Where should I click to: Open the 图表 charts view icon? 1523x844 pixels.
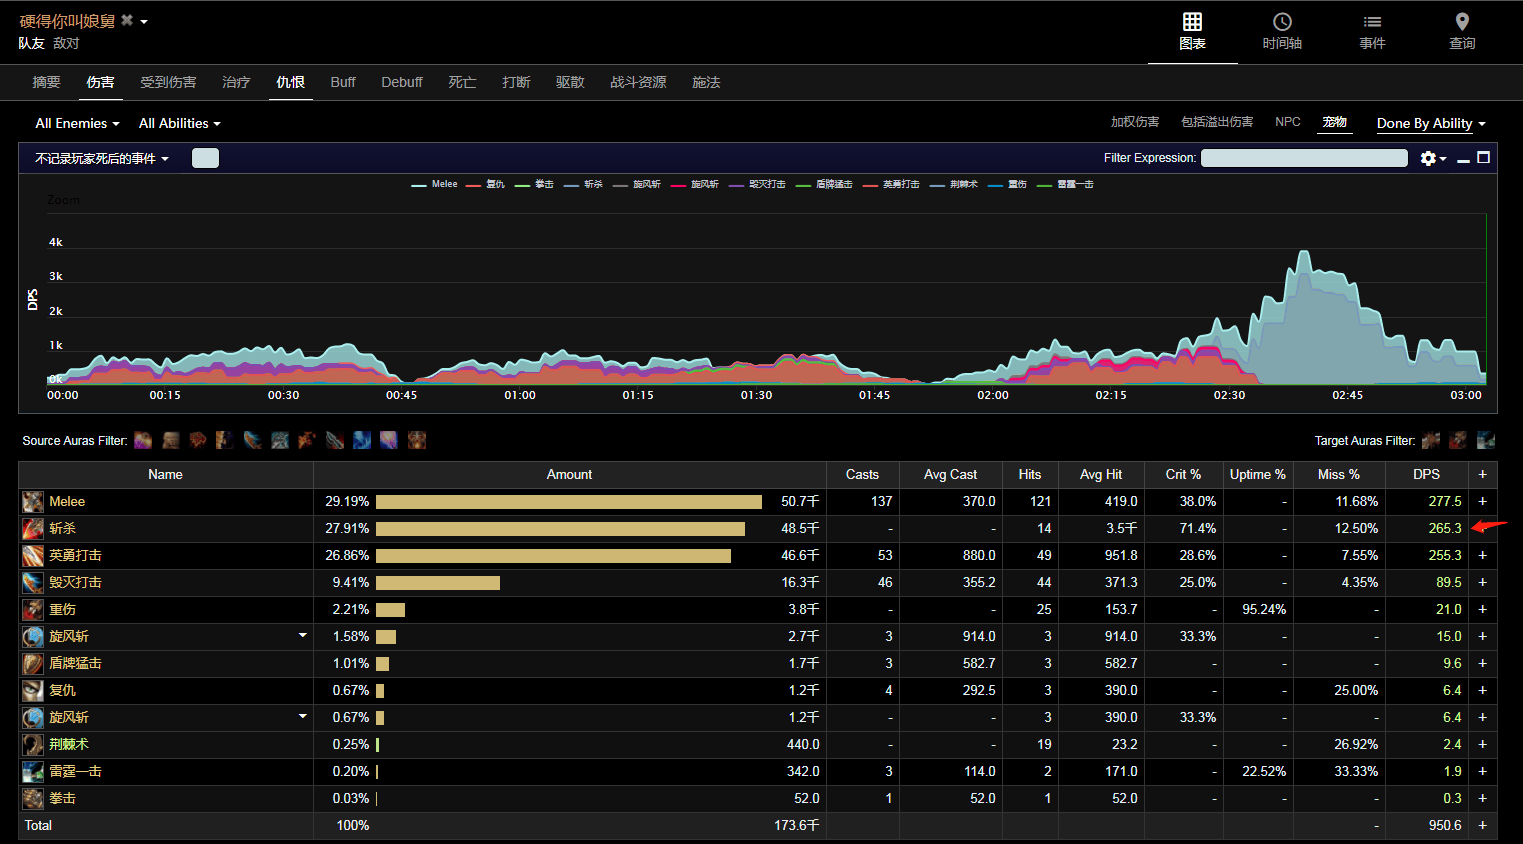1192,22
